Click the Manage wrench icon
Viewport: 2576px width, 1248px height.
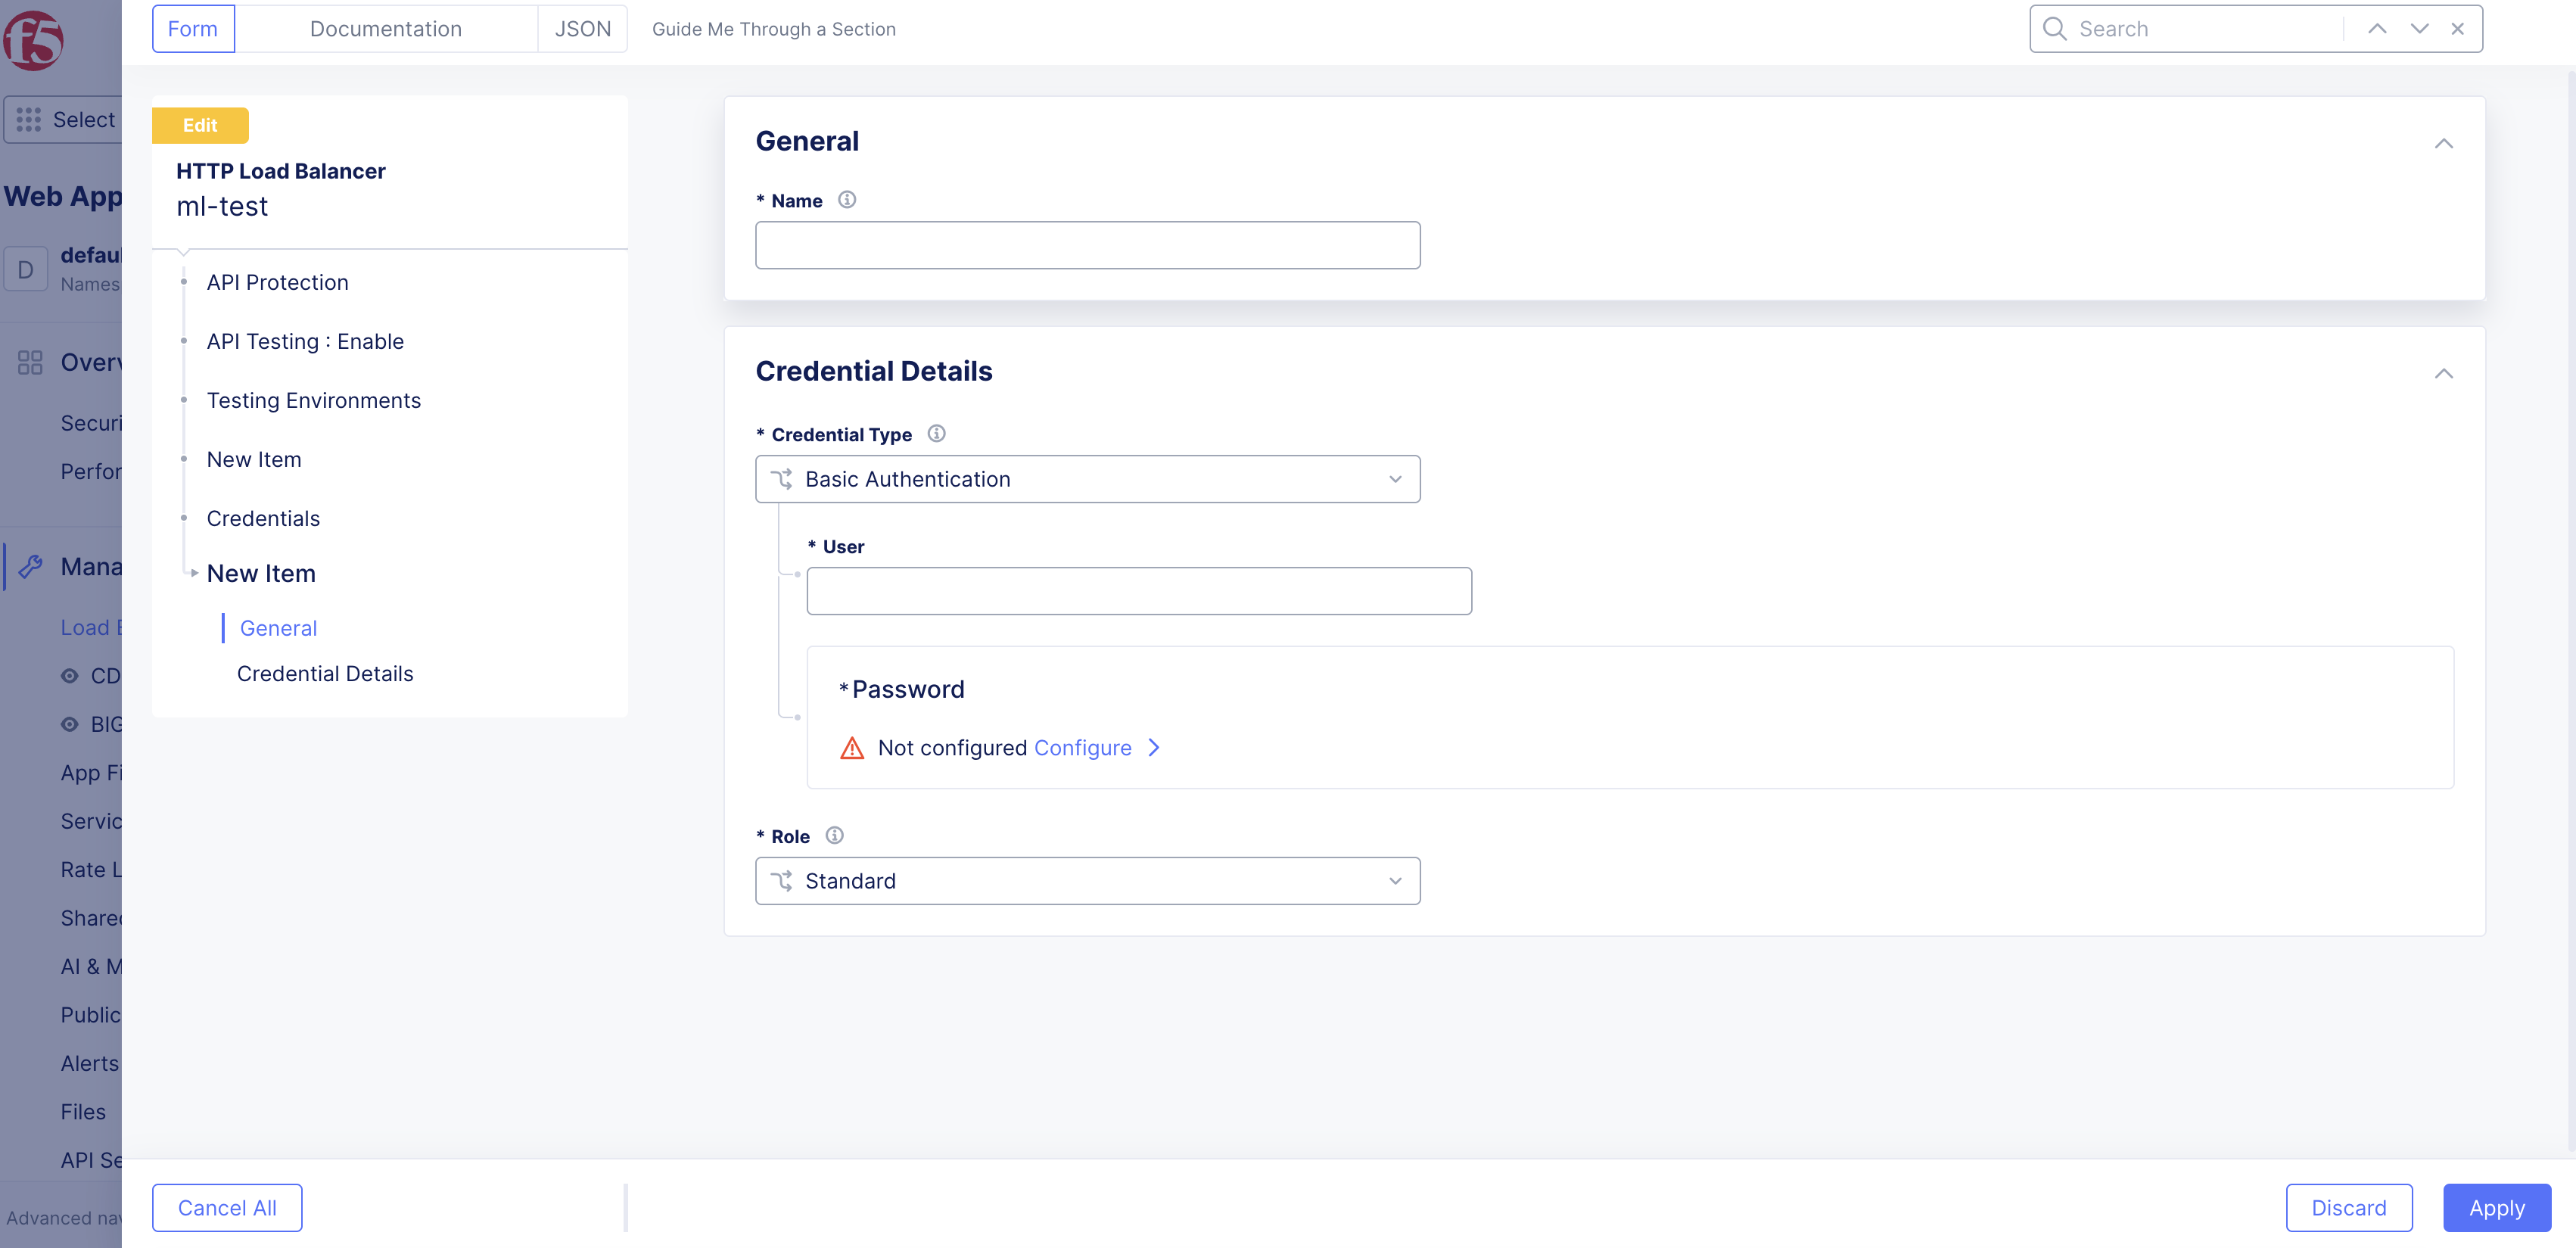pos(30,566)
